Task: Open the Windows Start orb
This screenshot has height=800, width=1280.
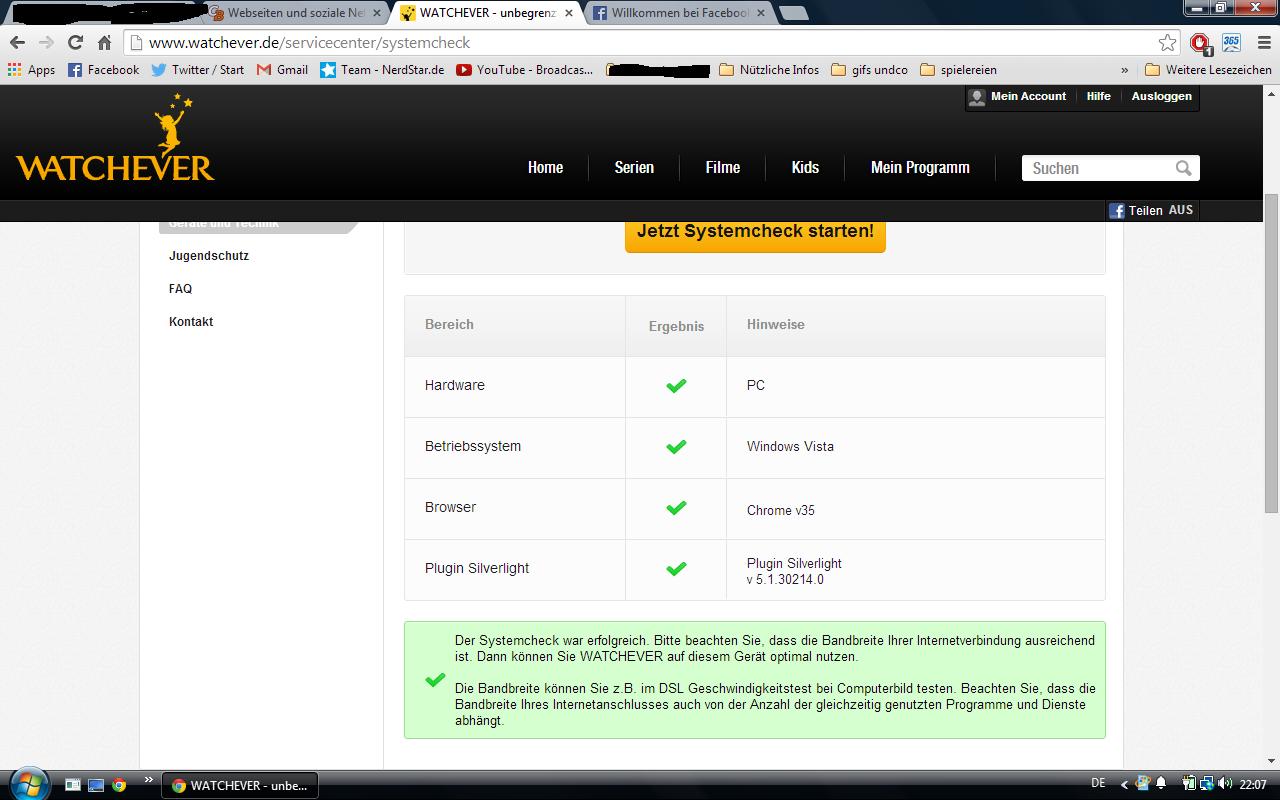Action: 28,784
